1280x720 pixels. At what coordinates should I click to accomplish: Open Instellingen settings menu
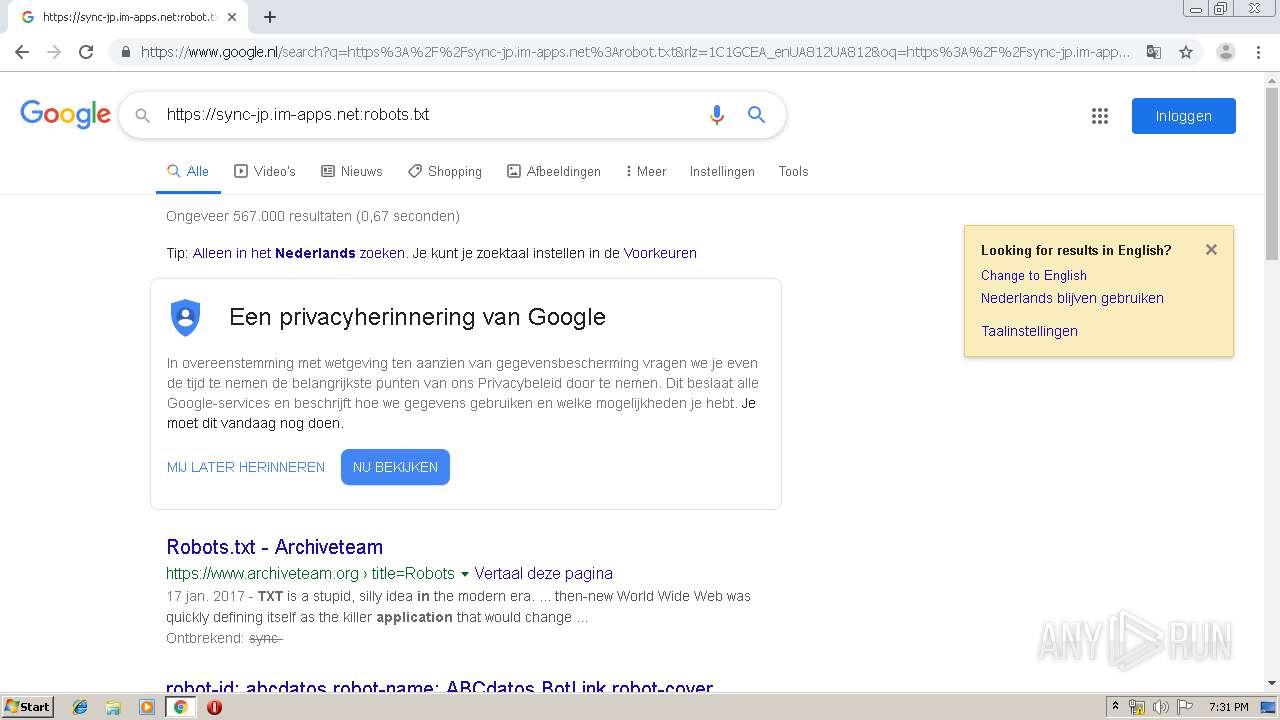tap(722, 171)
